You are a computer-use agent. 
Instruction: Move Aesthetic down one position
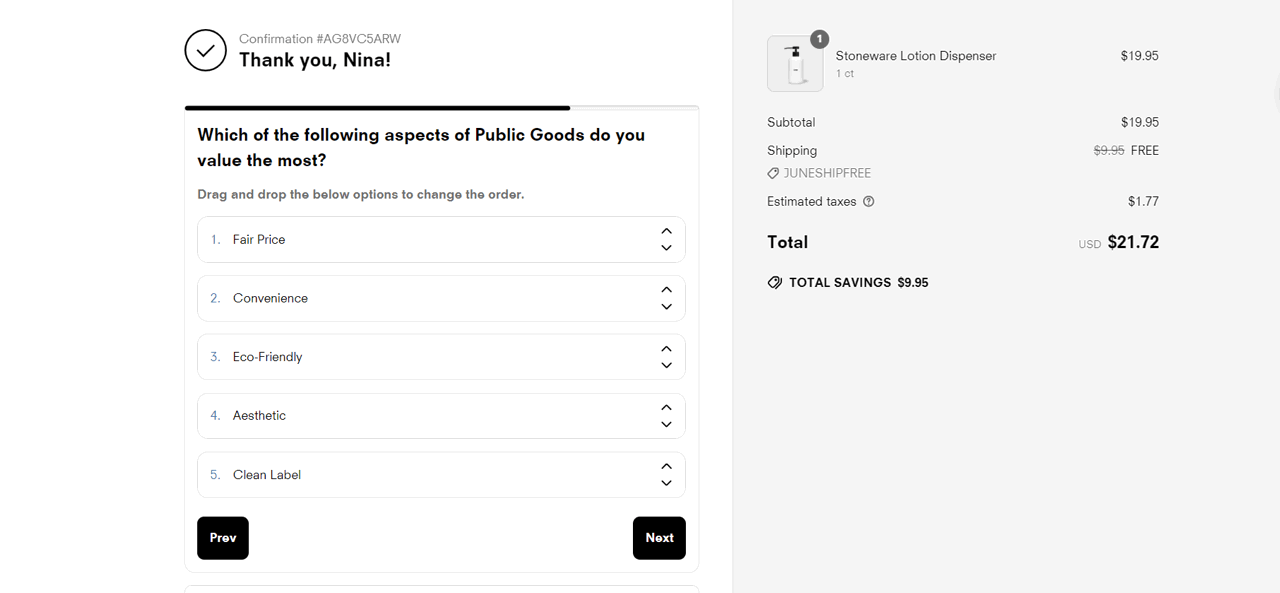(666, 424)
